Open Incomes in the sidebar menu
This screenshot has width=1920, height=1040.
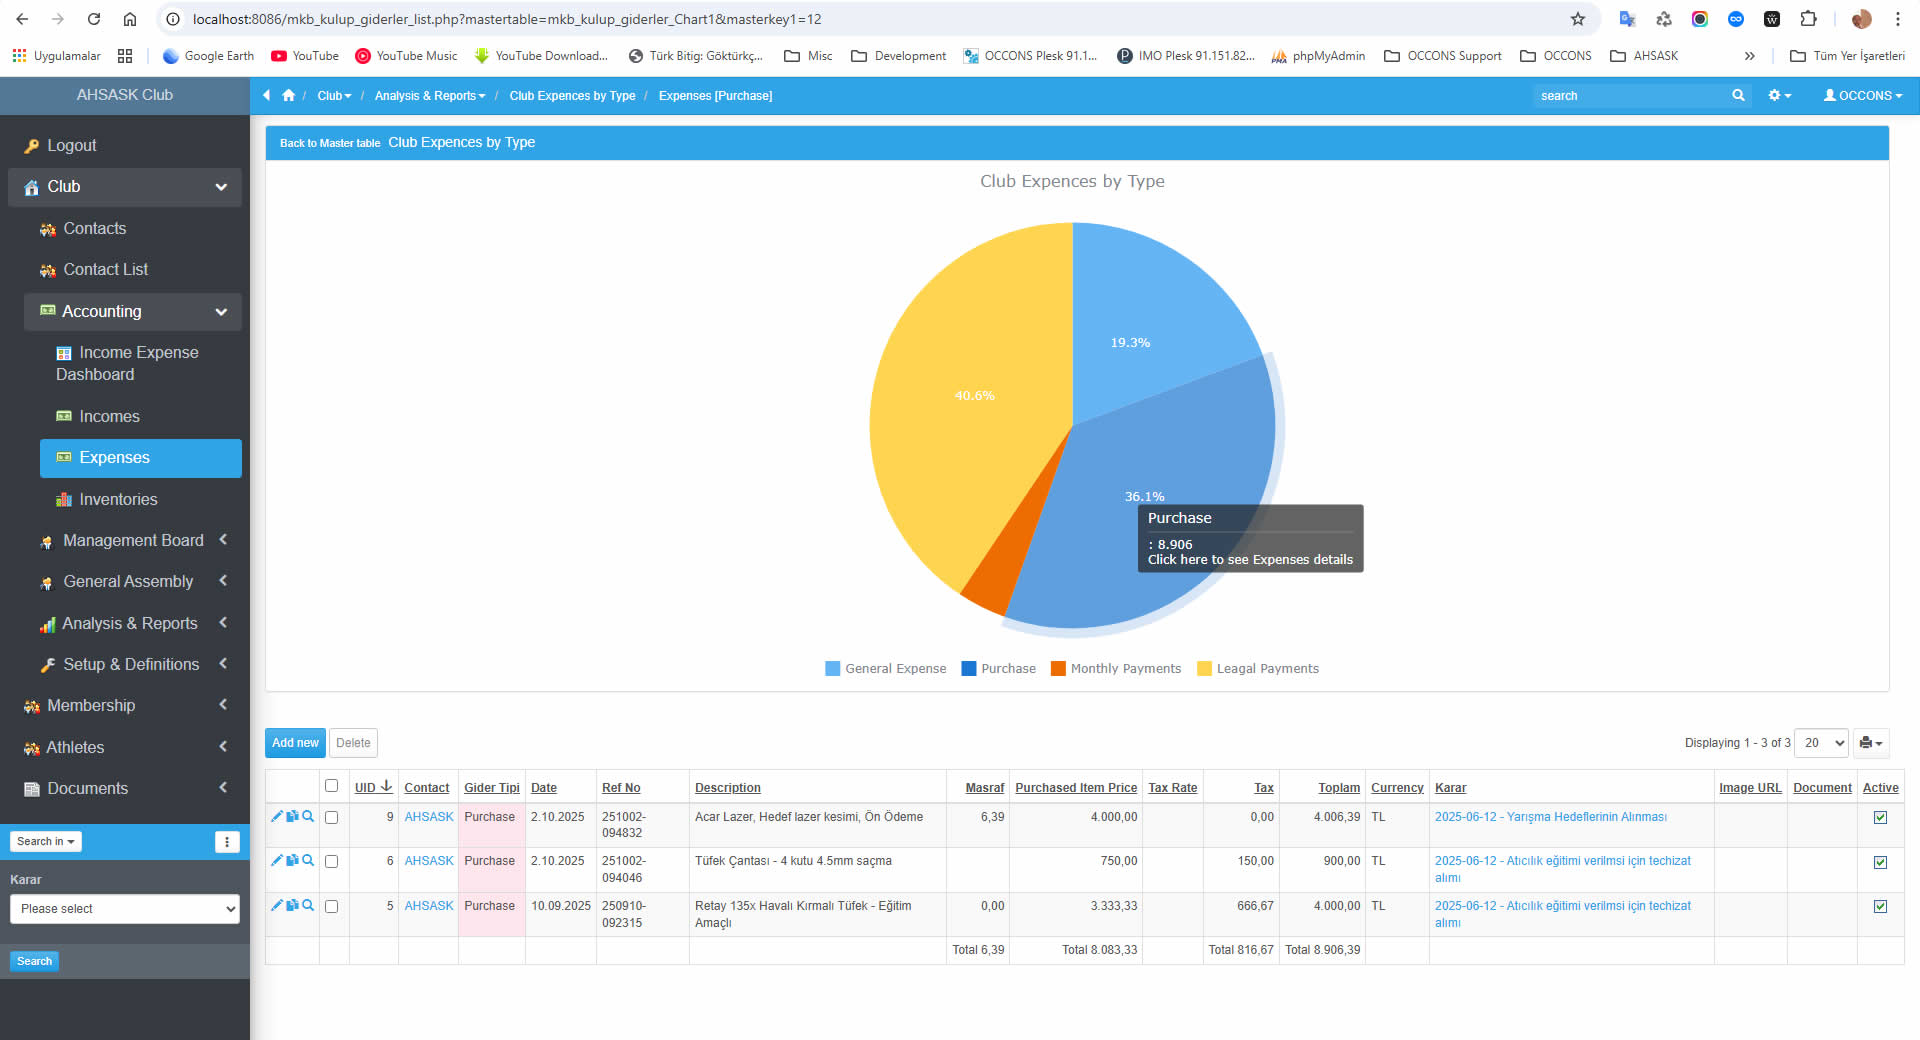pos(109,416)
